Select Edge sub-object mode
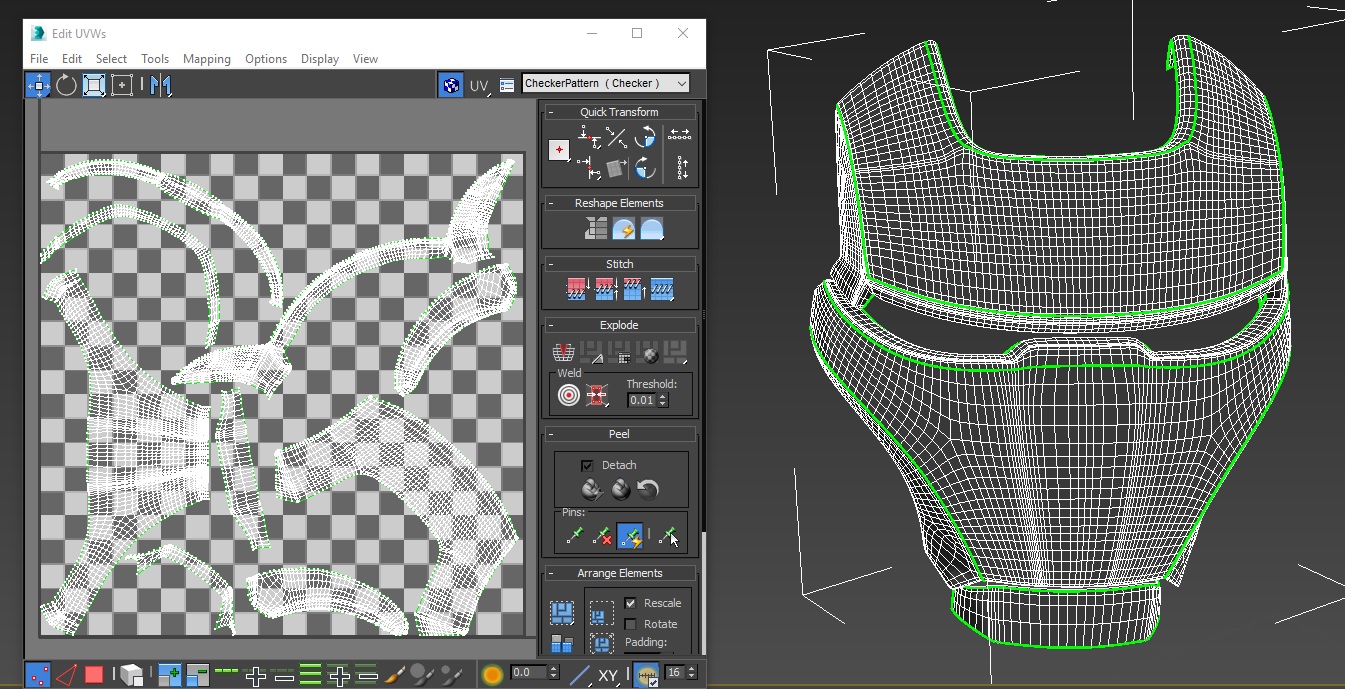 pyautogui.click(x=66, y=674)
